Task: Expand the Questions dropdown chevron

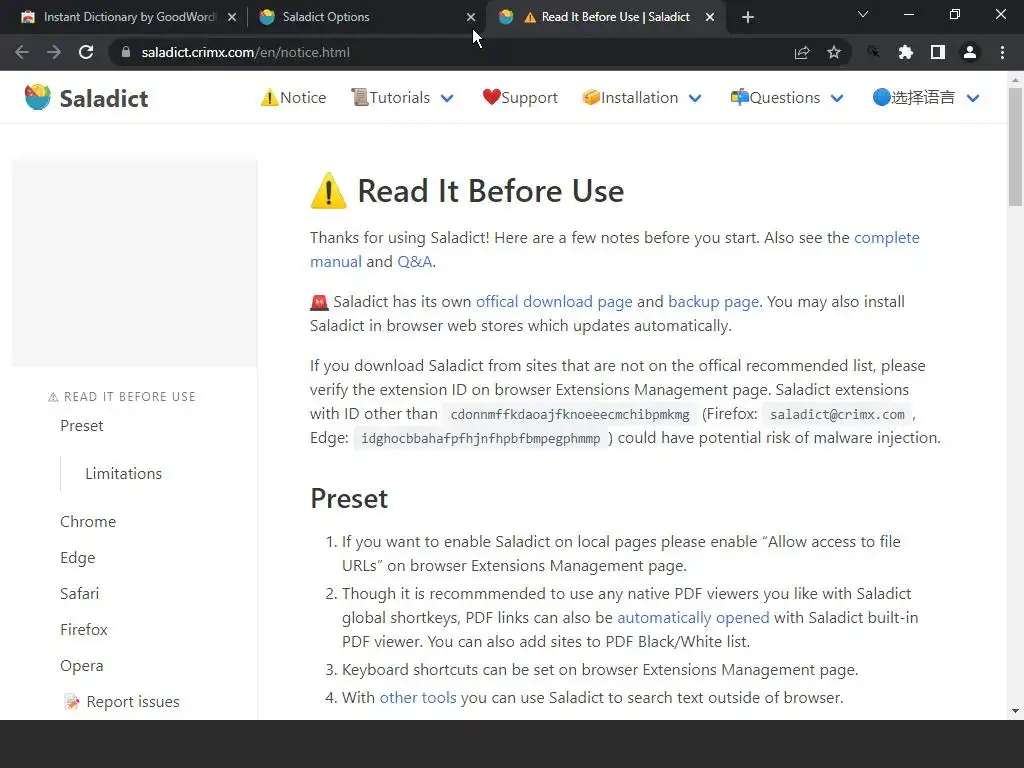Action: point(837,98)
